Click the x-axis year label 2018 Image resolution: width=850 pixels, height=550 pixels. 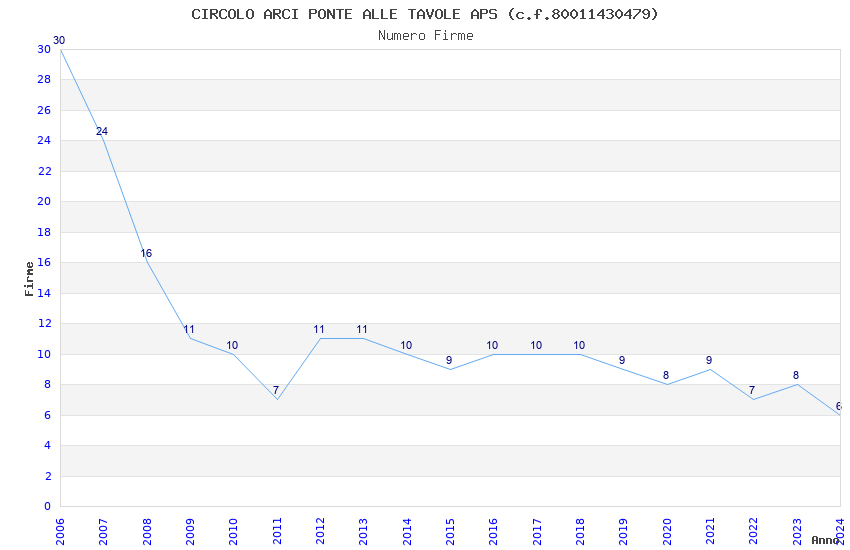click(x=581, y=532)
